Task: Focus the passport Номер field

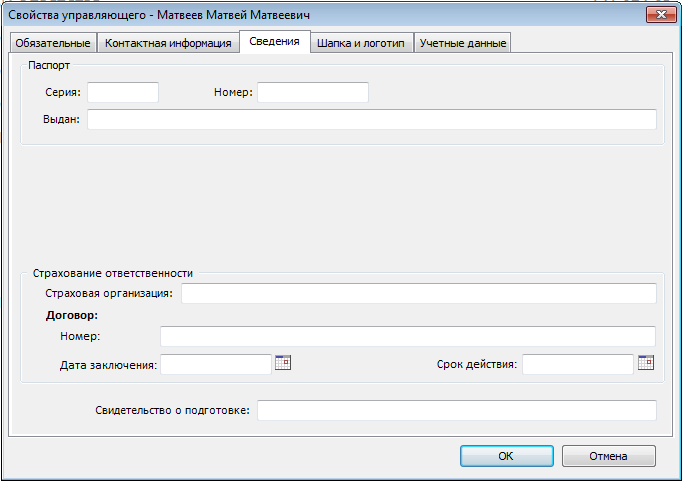Action: point(313,92)
